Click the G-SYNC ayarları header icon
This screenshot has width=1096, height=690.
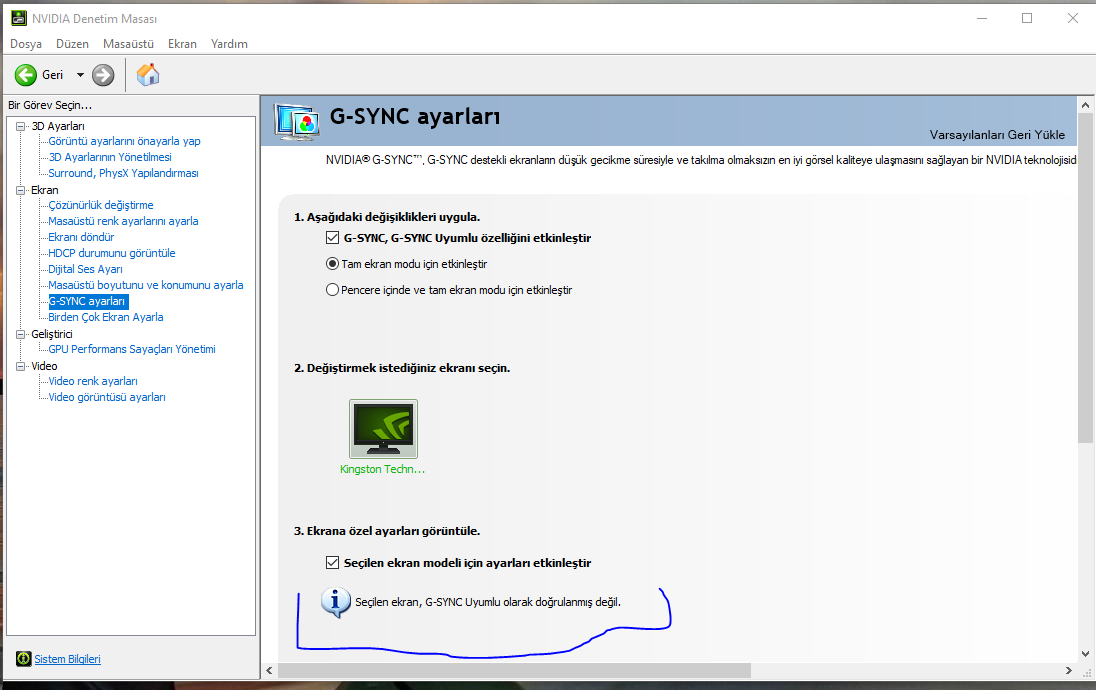point(297,122)
